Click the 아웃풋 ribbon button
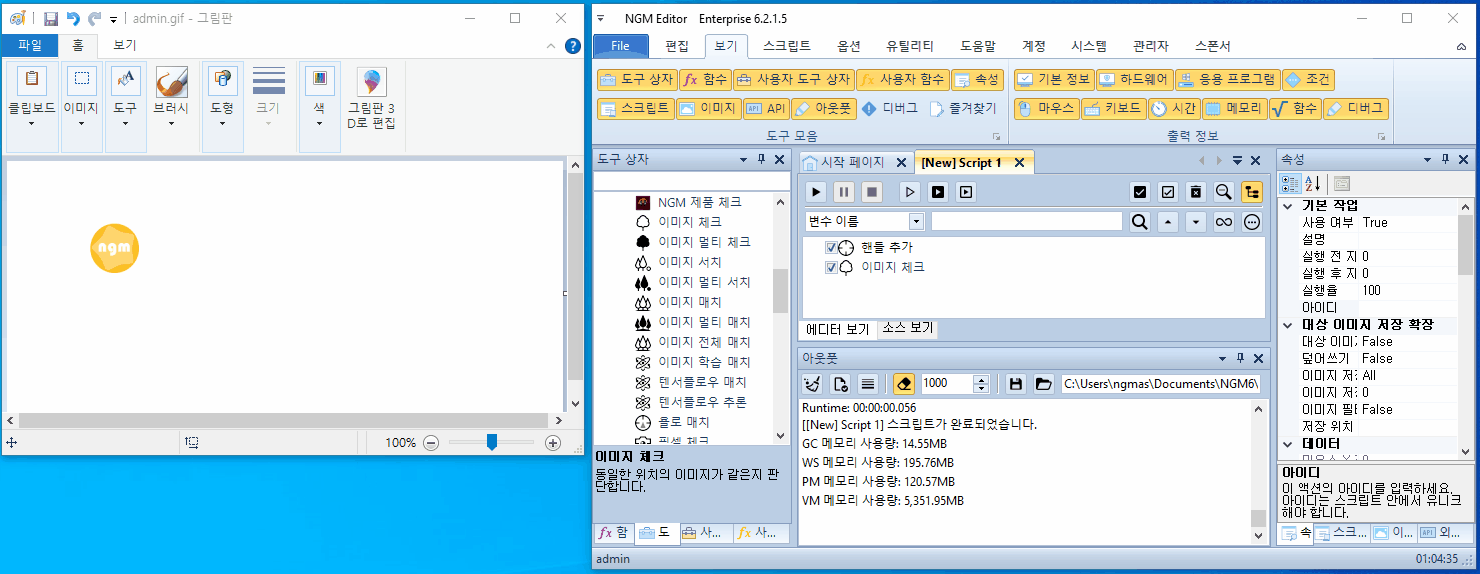This screenshot has height=574, width=1480. pos(822,108)
